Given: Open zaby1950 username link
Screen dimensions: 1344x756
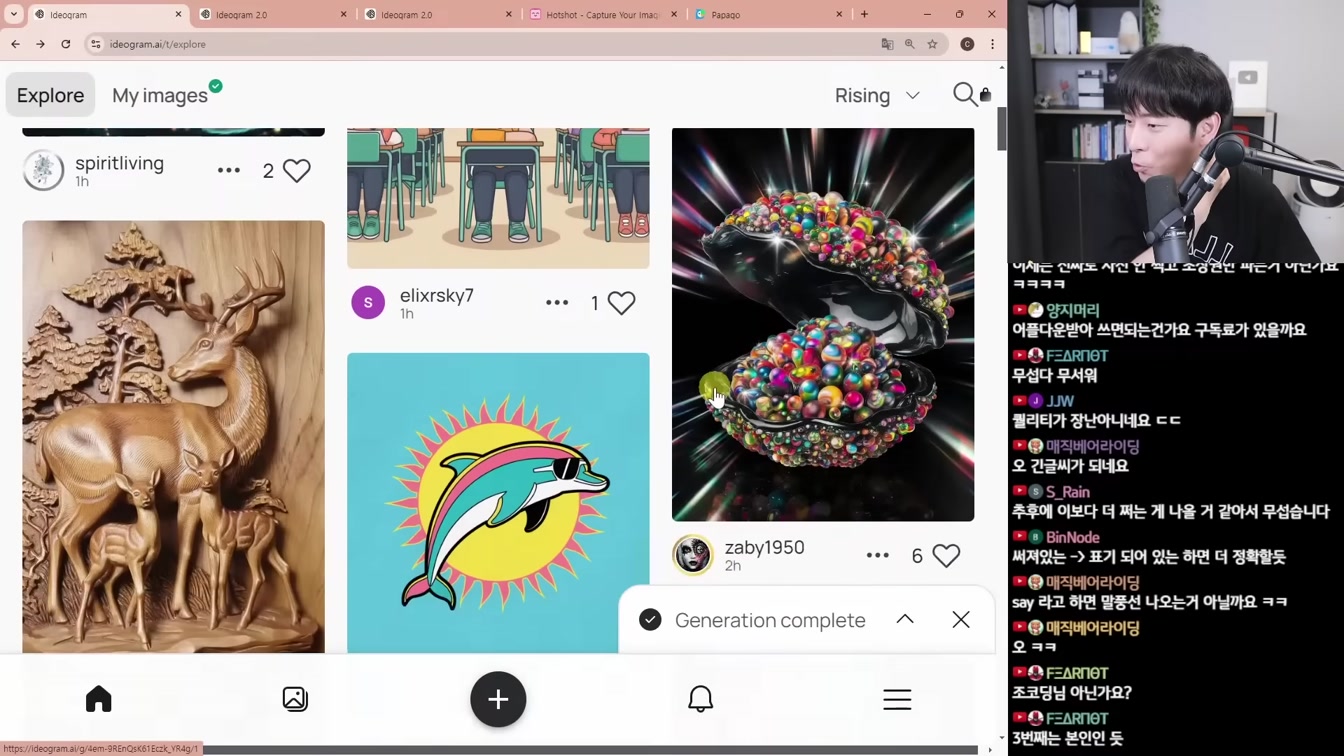Looking at the screenshot, I should (764, 548).
